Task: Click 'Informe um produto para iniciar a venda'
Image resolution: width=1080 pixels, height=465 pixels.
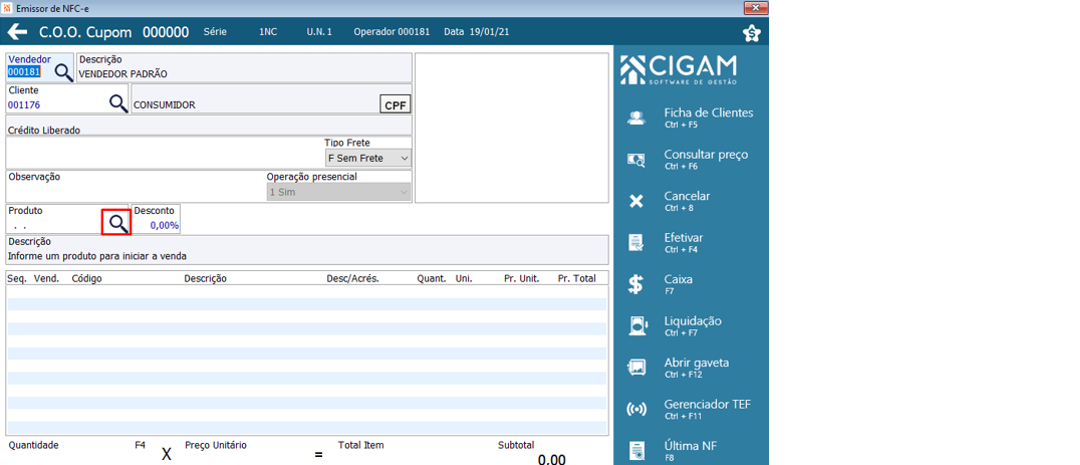Action: pyautogui.click(x=97, y=256)
